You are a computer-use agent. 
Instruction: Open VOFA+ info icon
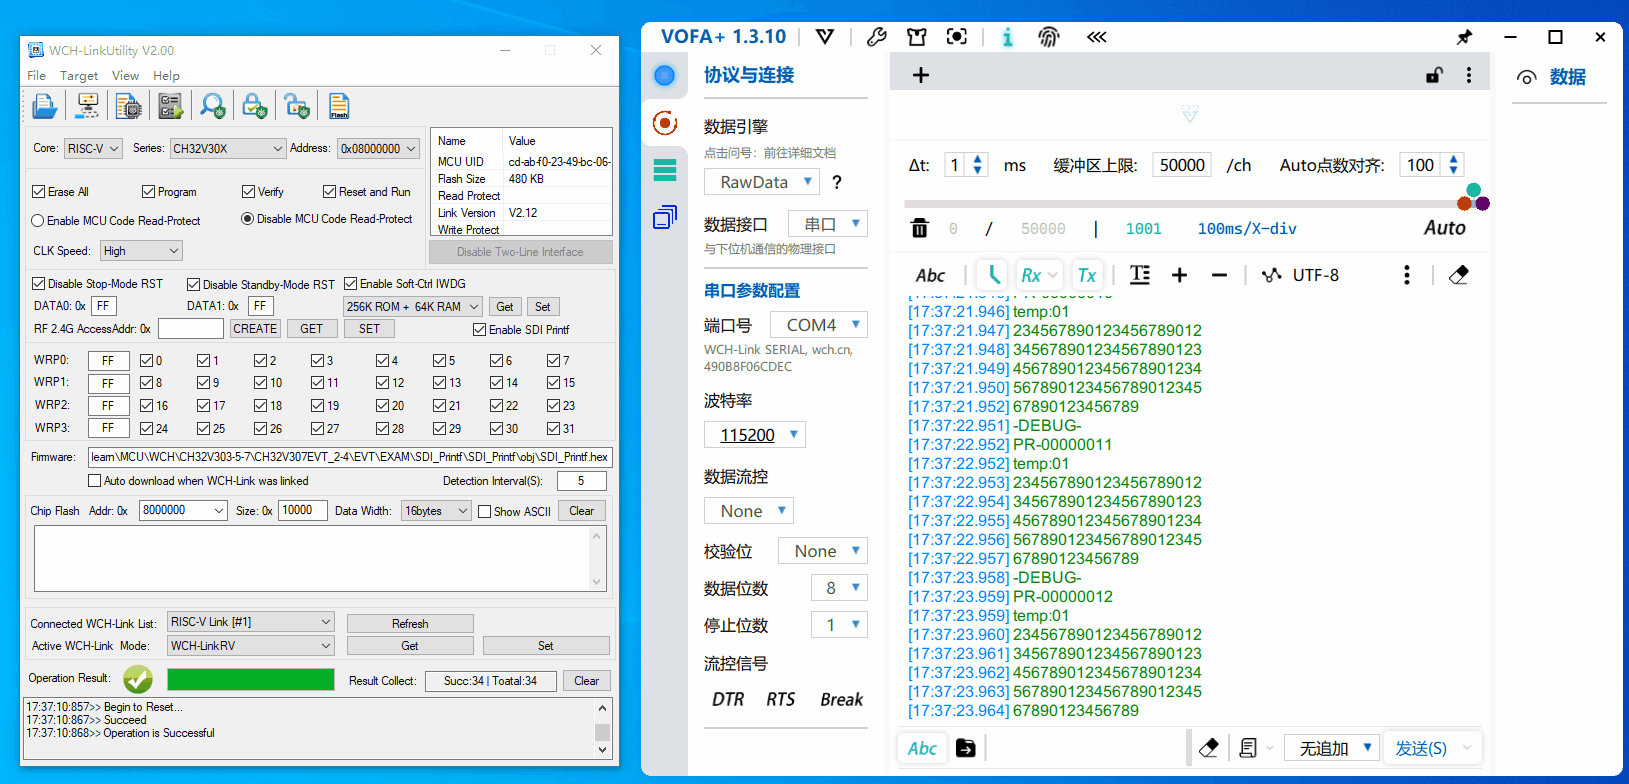point(1007,37)
